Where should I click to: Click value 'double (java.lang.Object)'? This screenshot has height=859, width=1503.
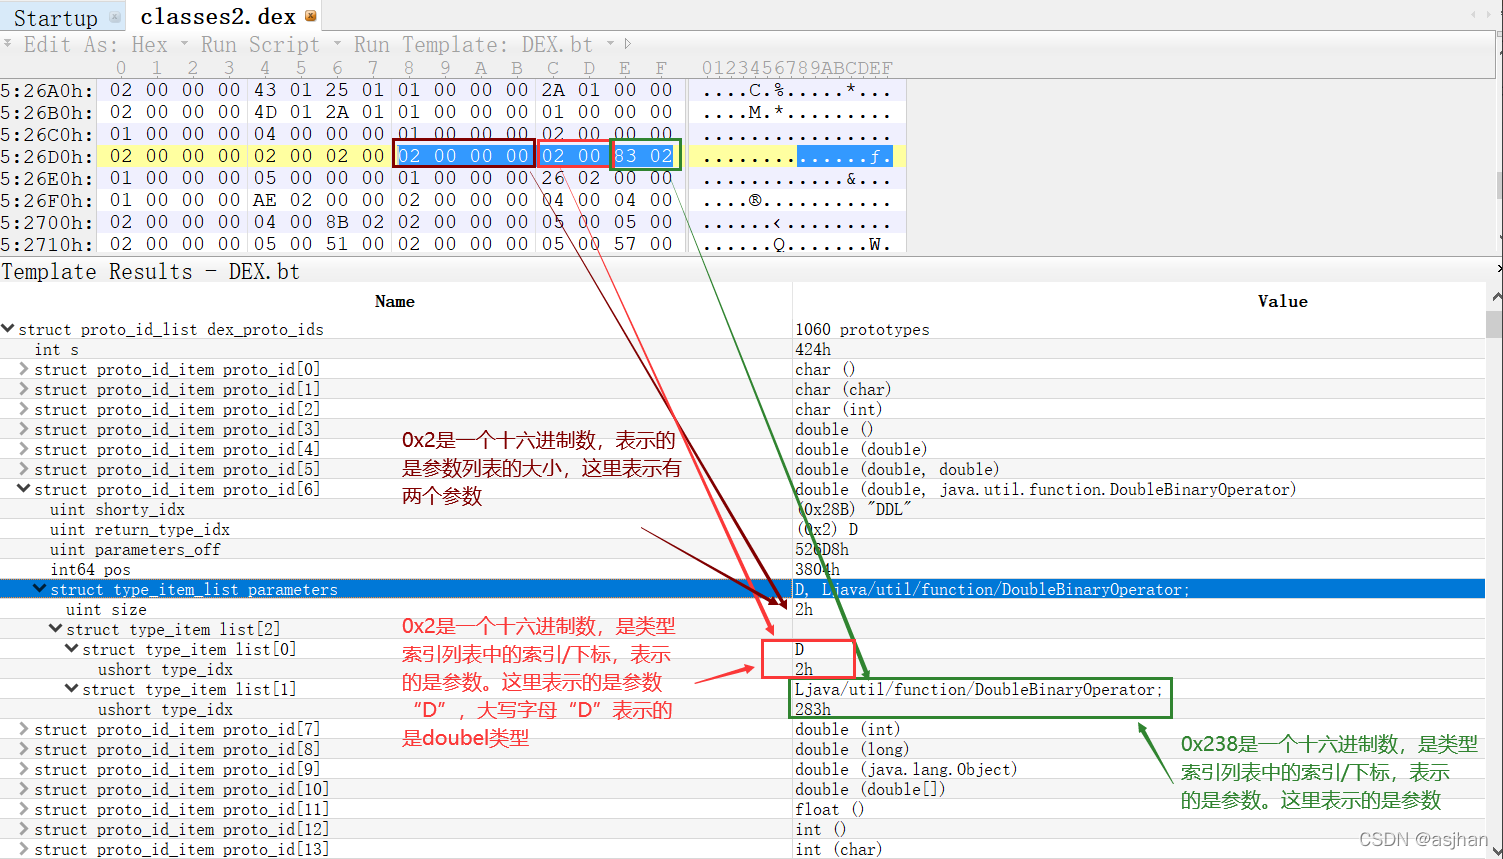tap(906, 769)
